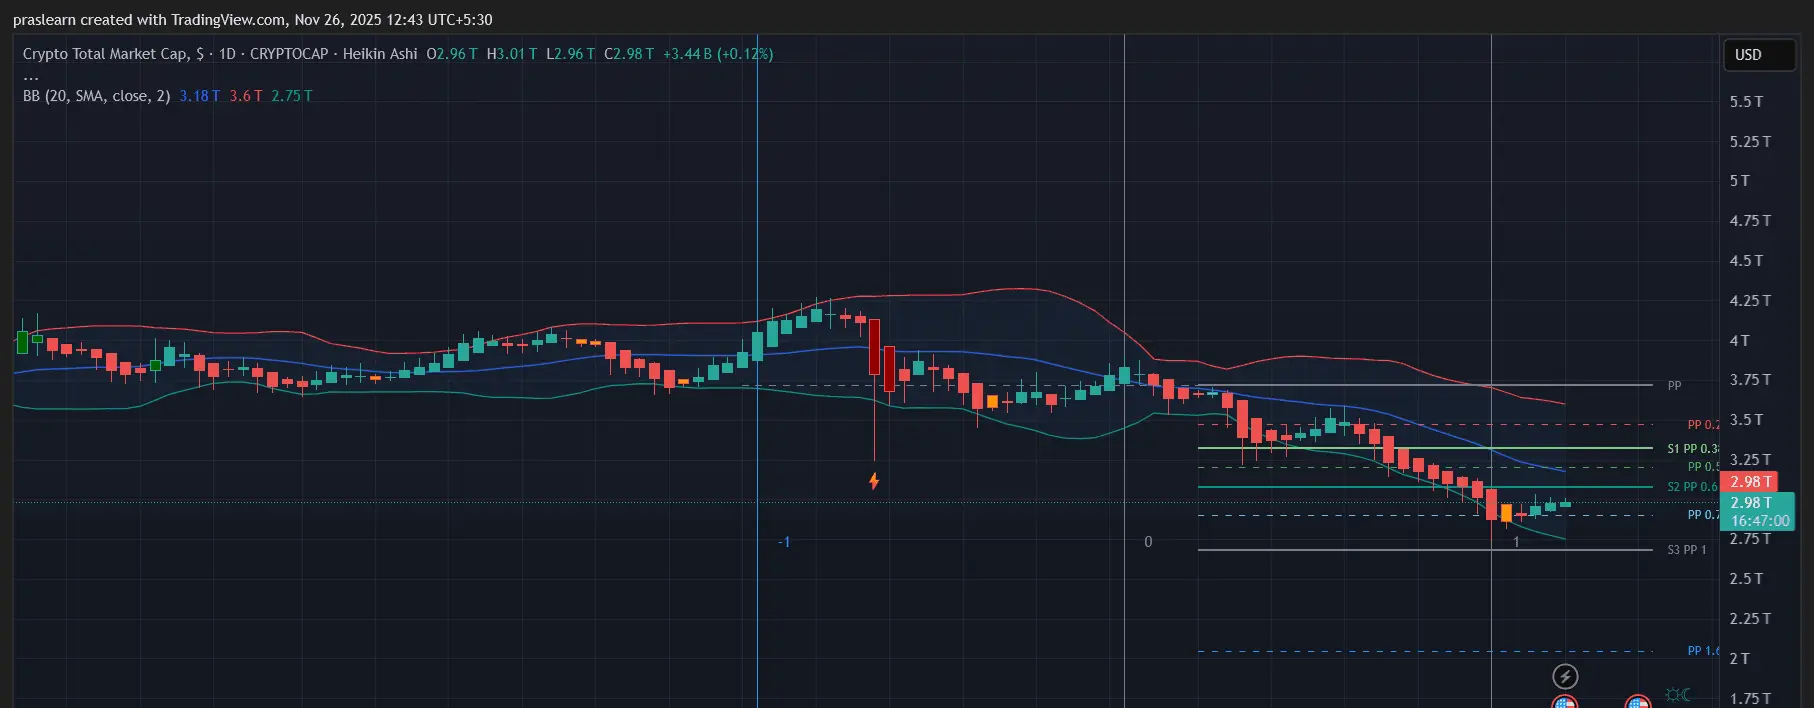Click Bollinger basis value 3.18 T
The height and width of the screenshot is (708, 1814).
point(200,96)
